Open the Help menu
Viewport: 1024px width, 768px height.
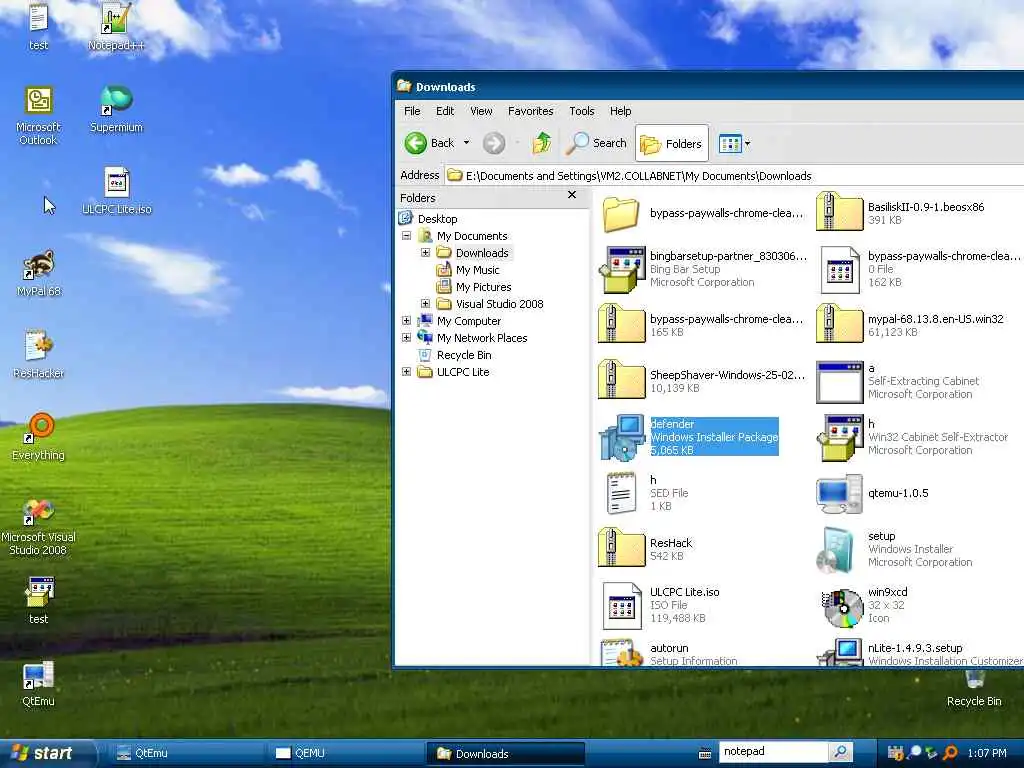pos(620,111)
